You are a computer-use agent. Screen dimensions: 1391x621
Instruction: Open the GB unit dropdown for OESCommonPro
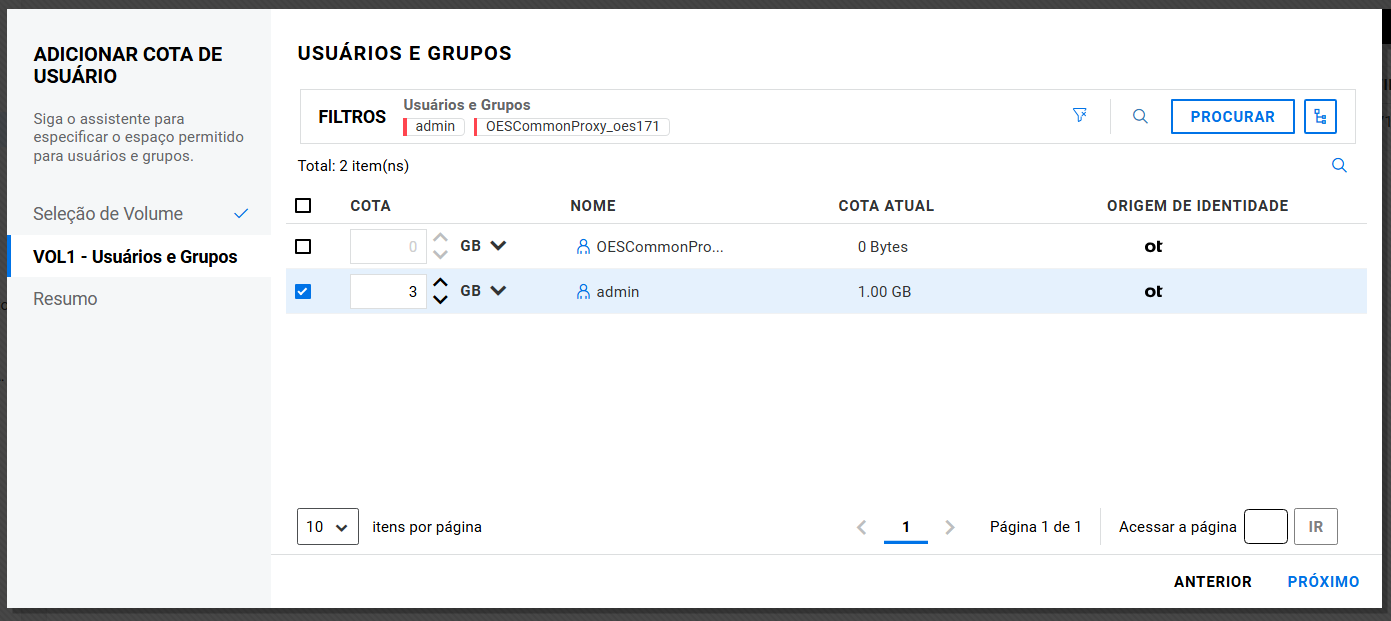[x=498, y=246]
